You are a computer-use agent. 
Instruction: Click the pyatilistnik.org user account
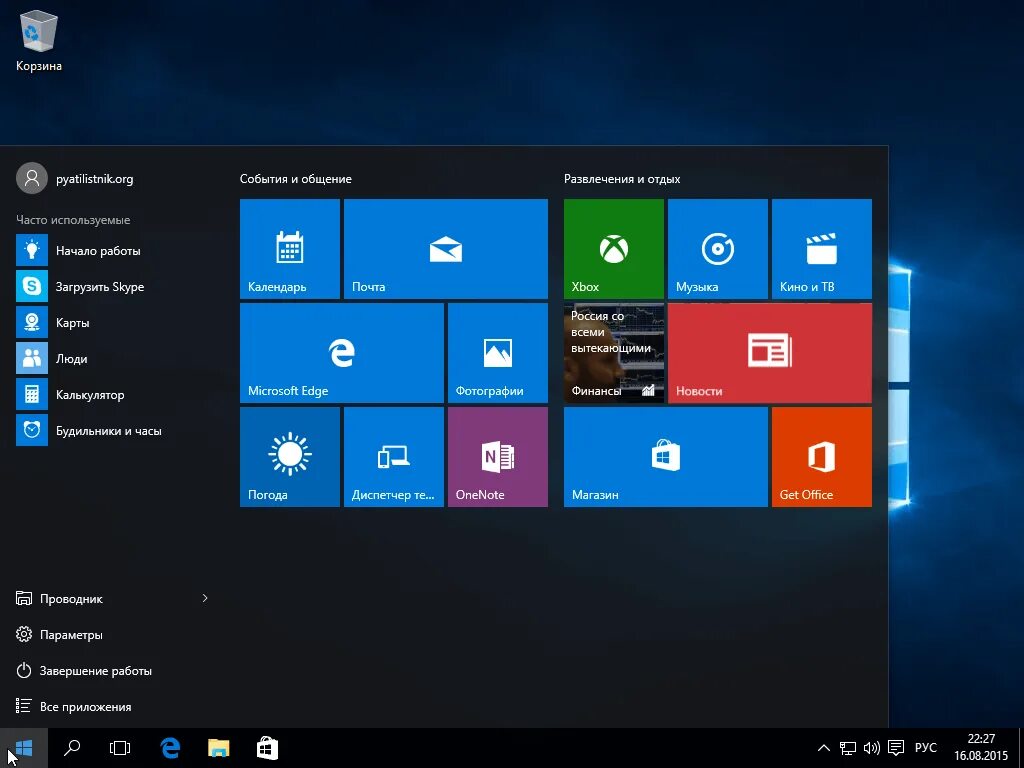75,178
